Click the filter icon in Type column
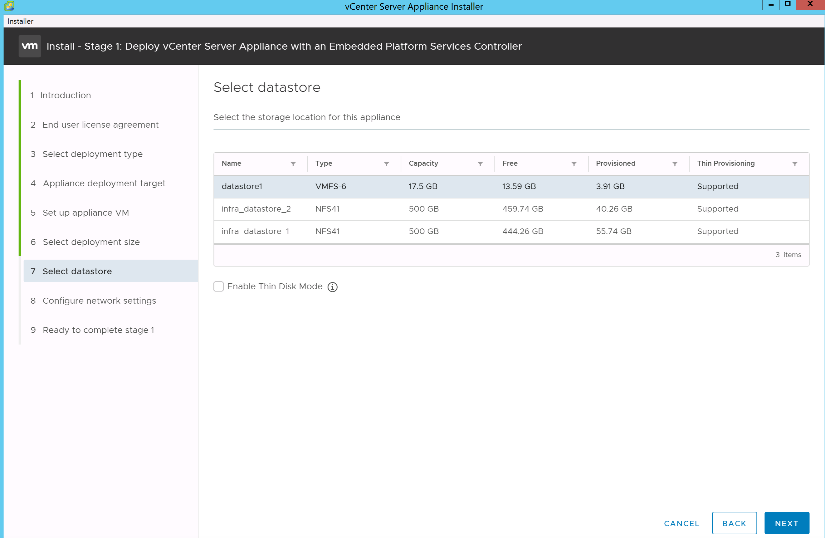Image resolution: width=825 pixels, height=538 pixels. tap(386, 163)
